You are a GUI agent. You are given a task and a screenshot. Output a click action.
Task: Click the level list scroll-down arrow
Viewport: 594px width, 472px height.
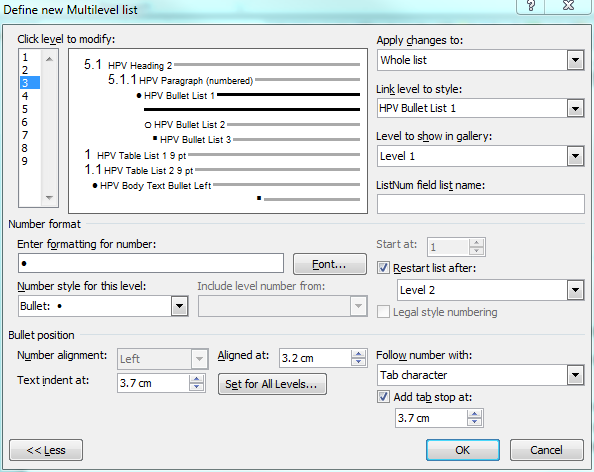49,197
